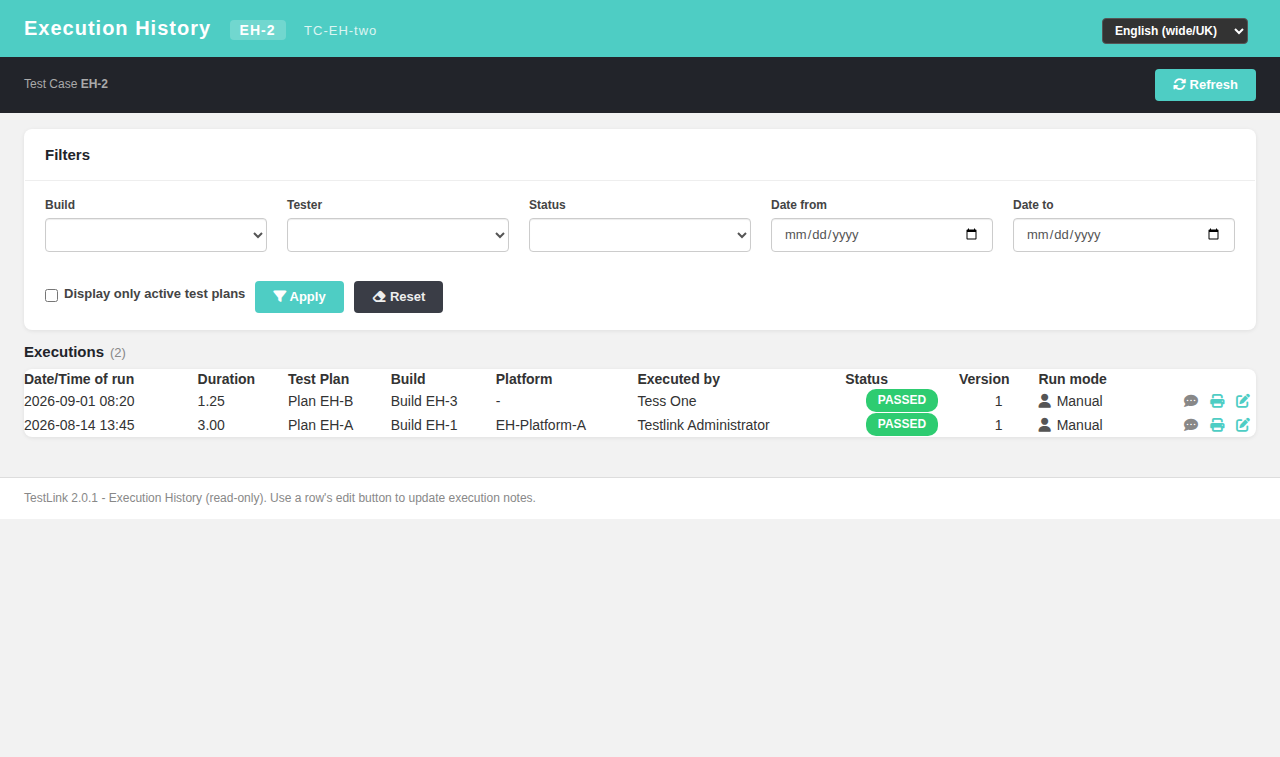Open comment icon for 2026-09-01 execution
Viewport: 1280px width, 757px height.
(x=1191, y=401)
